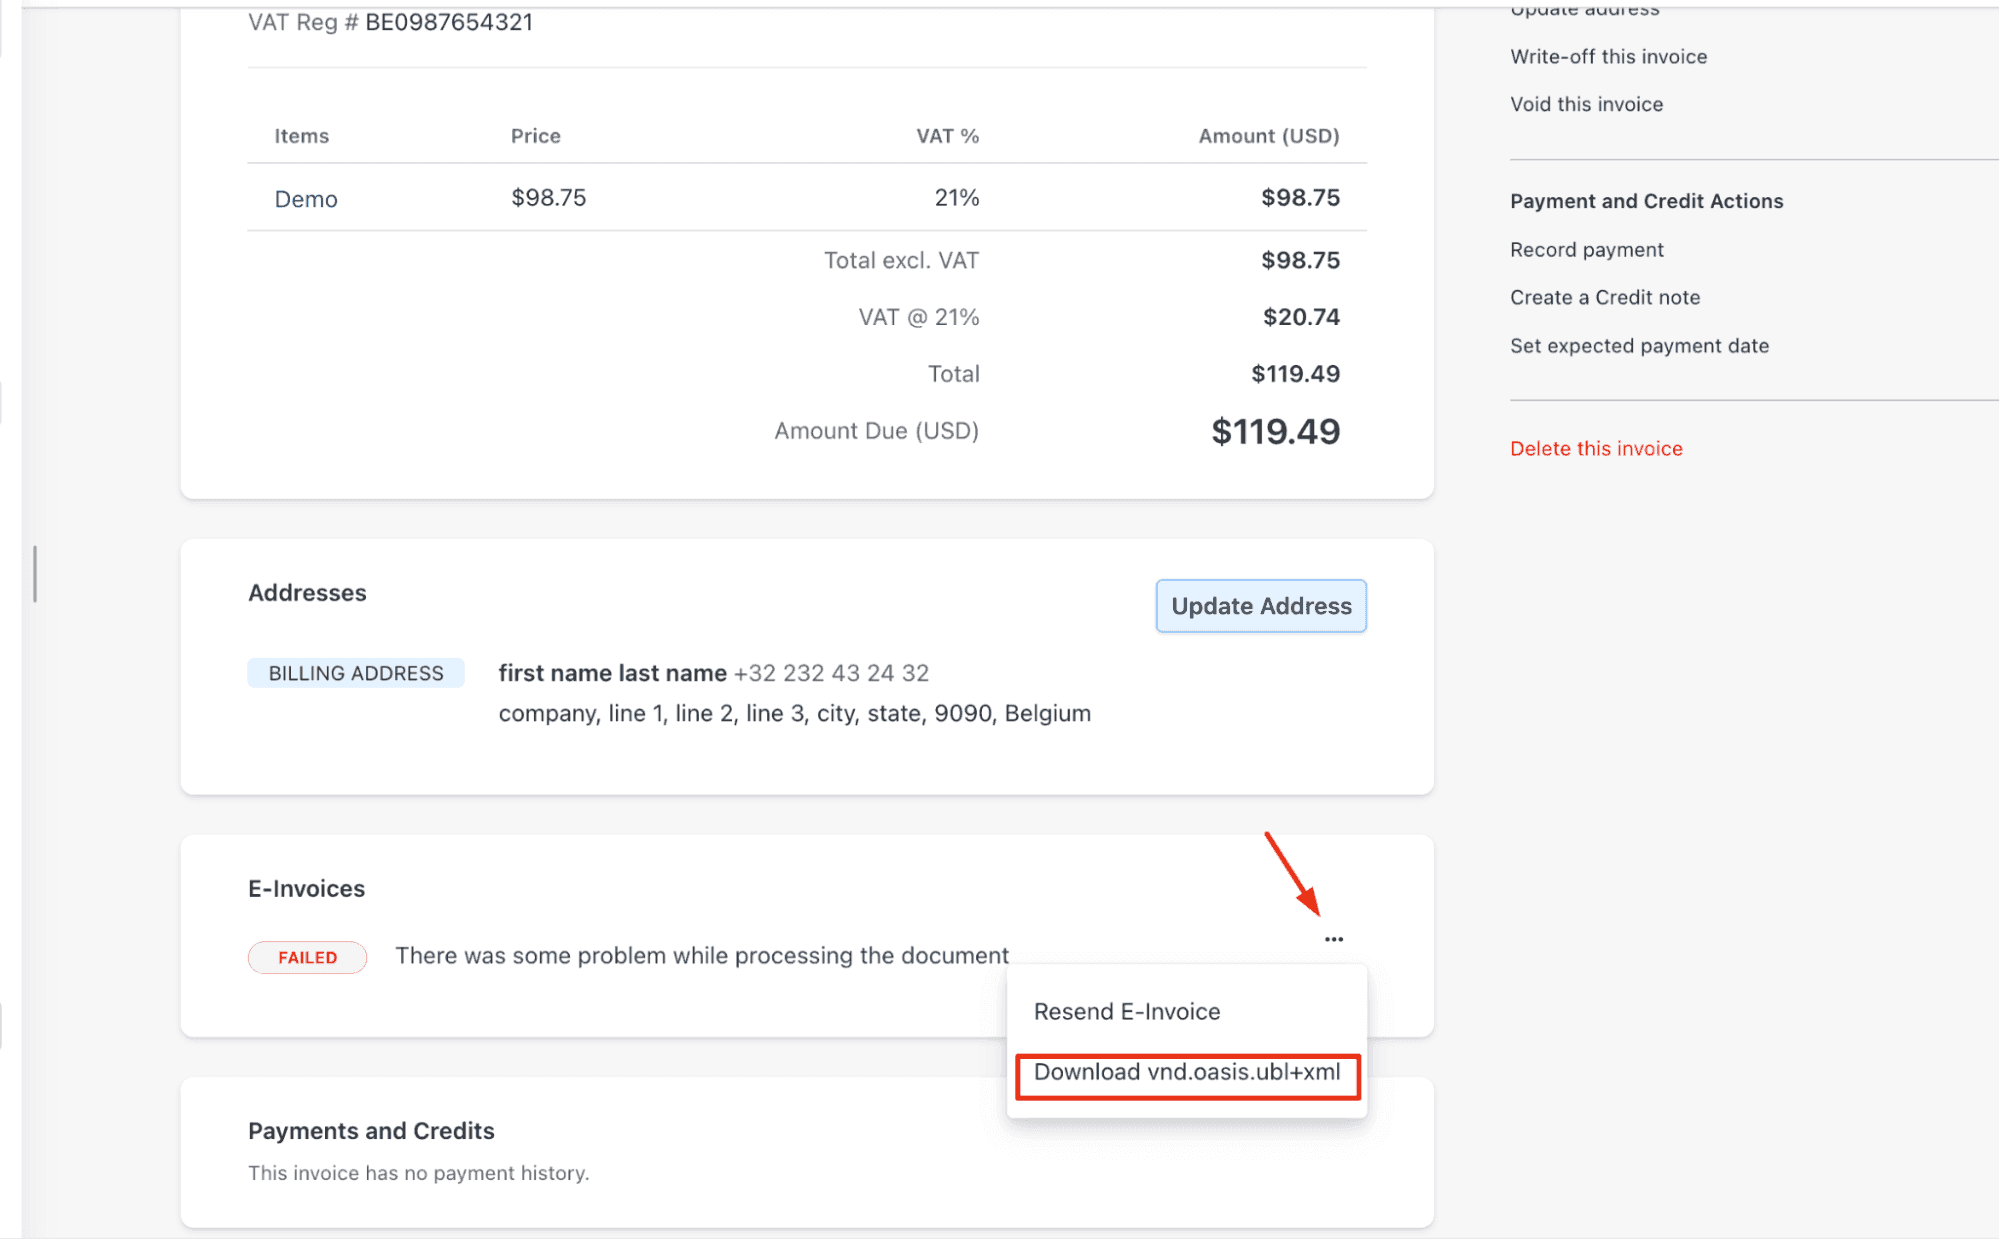Image resolution: width=1999 pixels, height=1239 pixels.
Task: Void this invoice from sidebar
Action: click(1586, 104)
